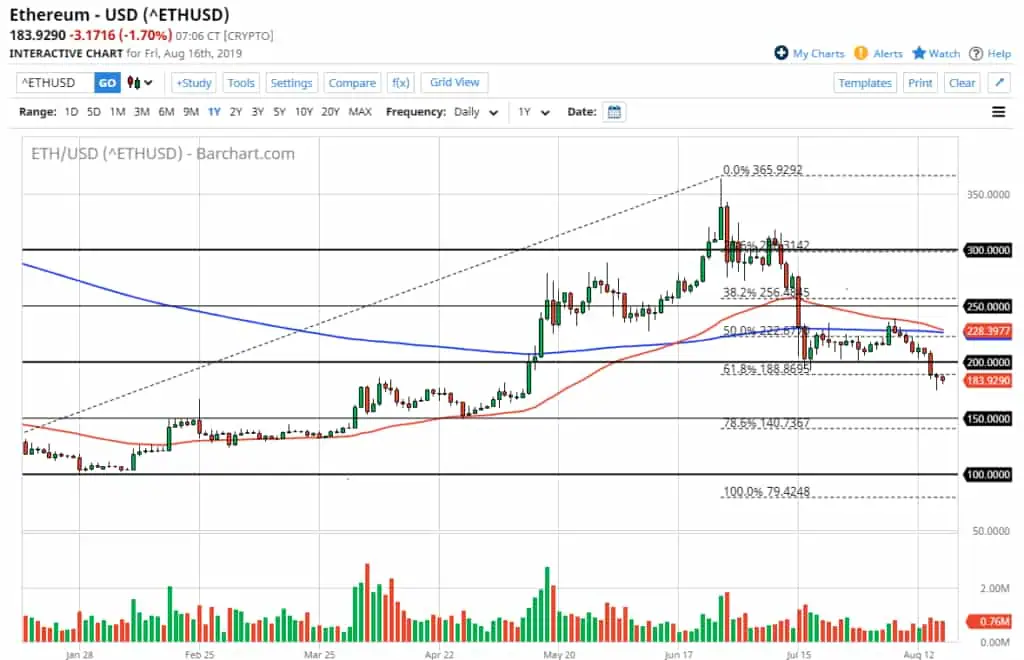Click the 61.8% 188.8695 Fibonacci label
The image size is (1024, 660).
766,369
